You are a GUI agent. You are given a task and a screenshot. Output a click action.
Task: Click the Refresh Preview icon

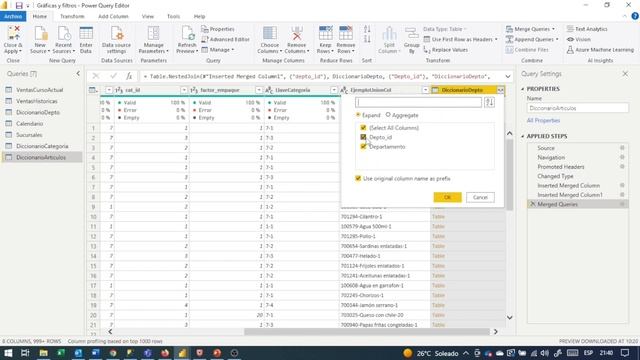187,33
